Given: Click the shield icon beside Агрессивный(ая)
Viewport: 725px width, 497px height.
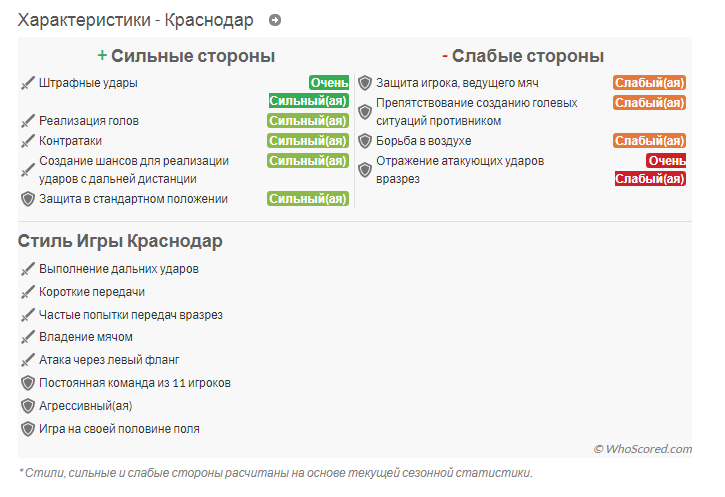Looking at the screenshot, I should (x=28, y=406).
